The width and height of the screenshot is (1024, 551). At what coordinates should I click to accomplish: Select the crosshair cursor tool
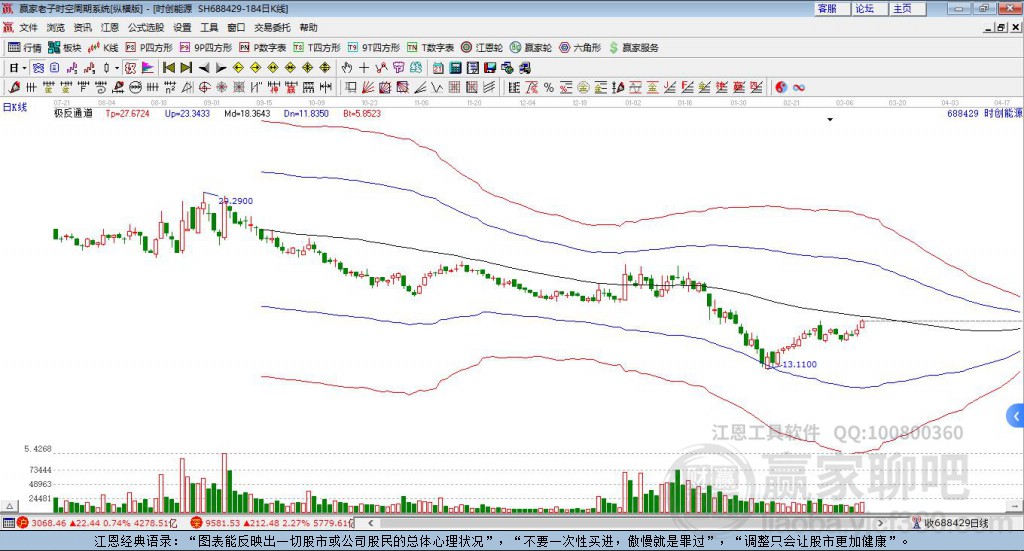click(364, 68)
